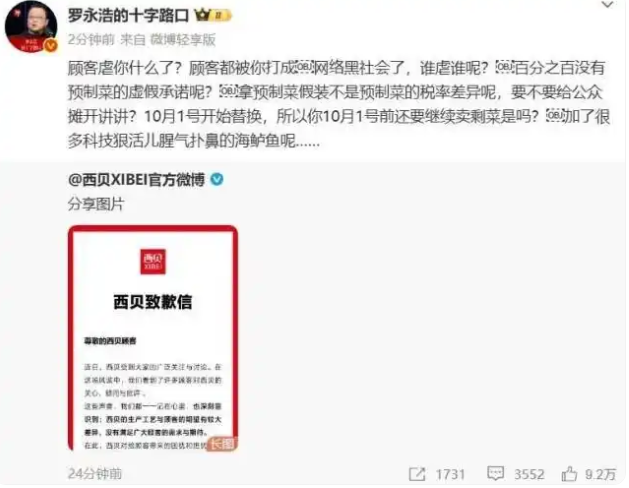Open 罗永浩's profile avatar picture
Image resolution: width=629 pixels, height=488 pixels.
[30, 27]
